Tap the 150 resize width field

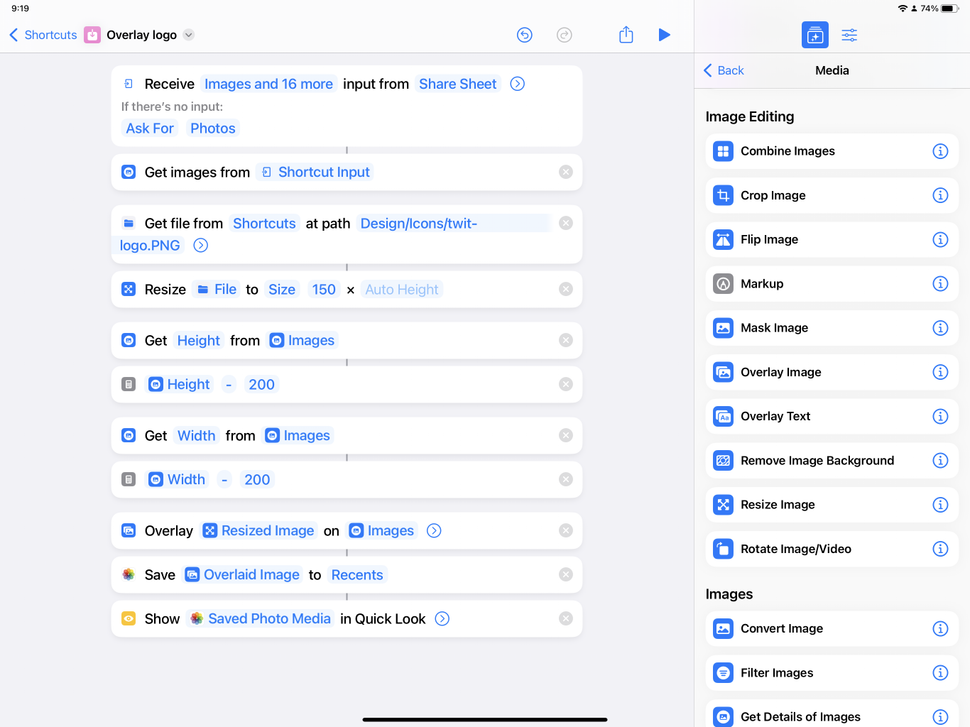tap(323, 288)
